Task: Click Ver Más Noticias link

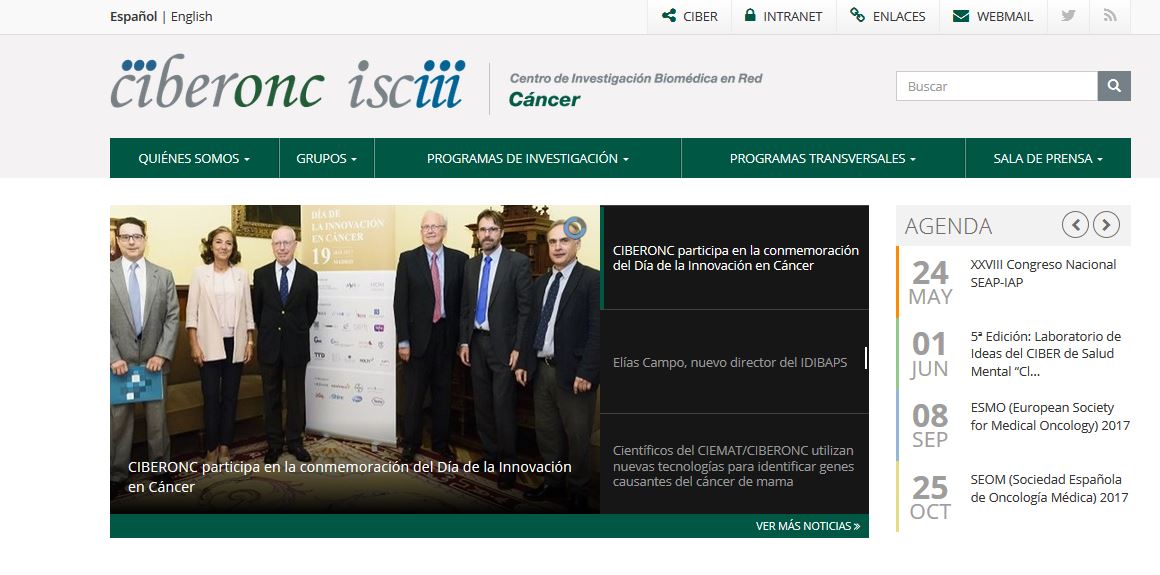Action: click(807, 526)
